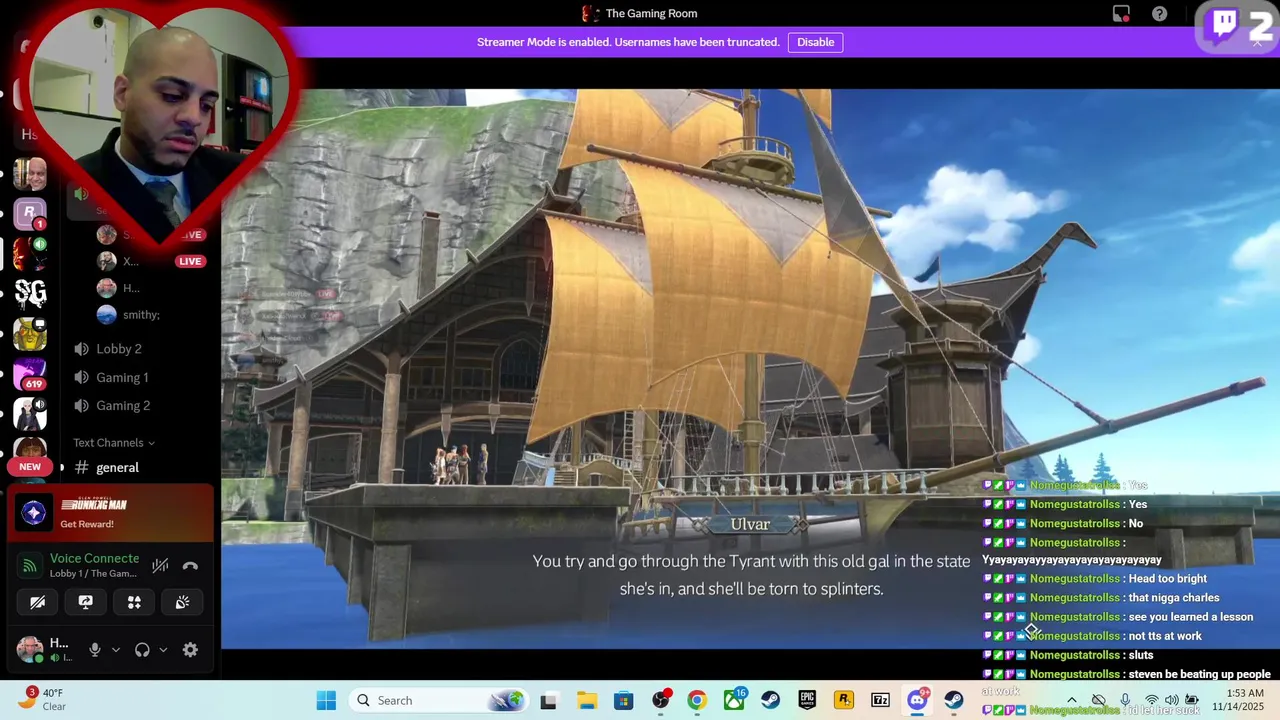Mute the microphone in user panel
The height and width of the screenshot is (720, 1280).
95,650
